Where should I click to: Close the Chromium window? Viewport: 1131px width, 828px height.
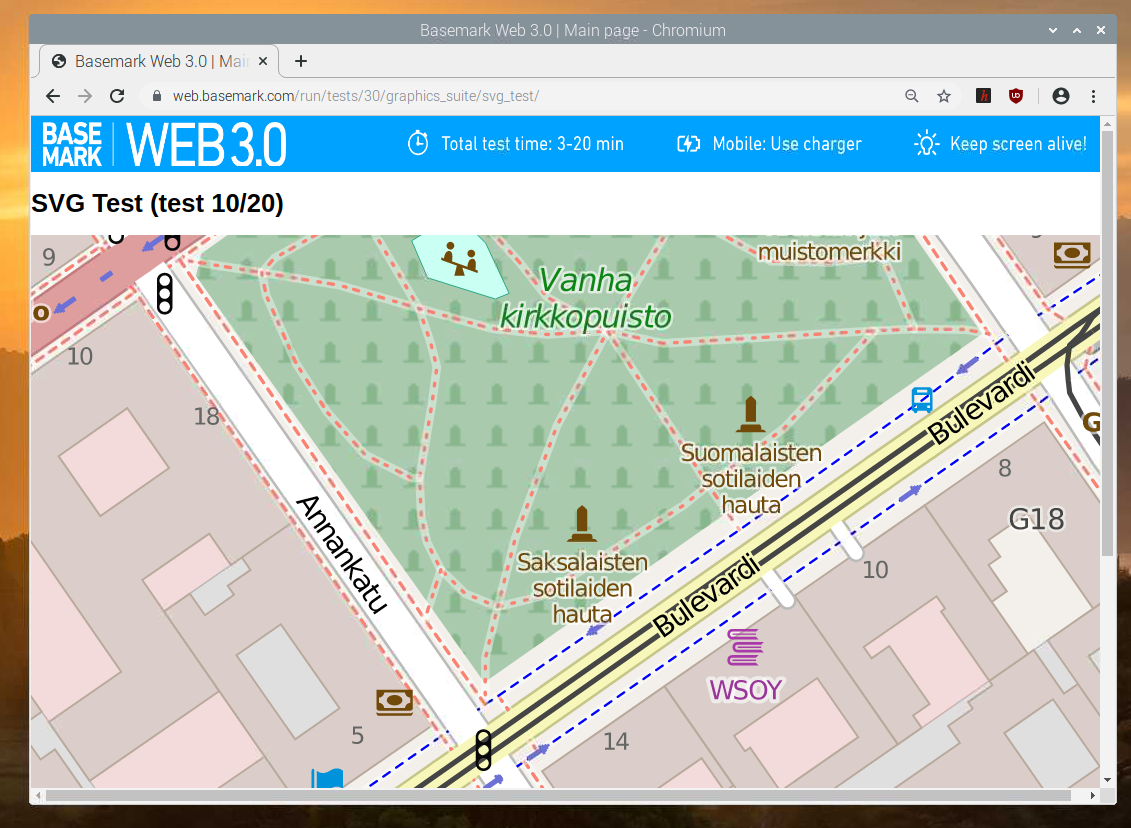click(1101, 30)
